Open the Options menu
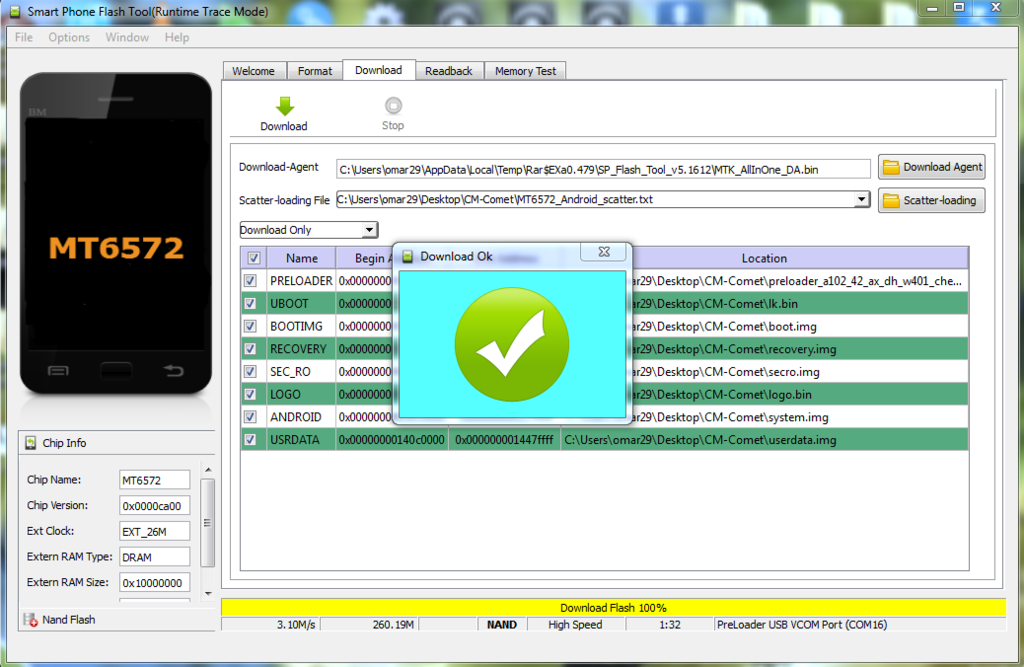The width and height of the screenshot is (1024, 667). click(x=69, y=37)
